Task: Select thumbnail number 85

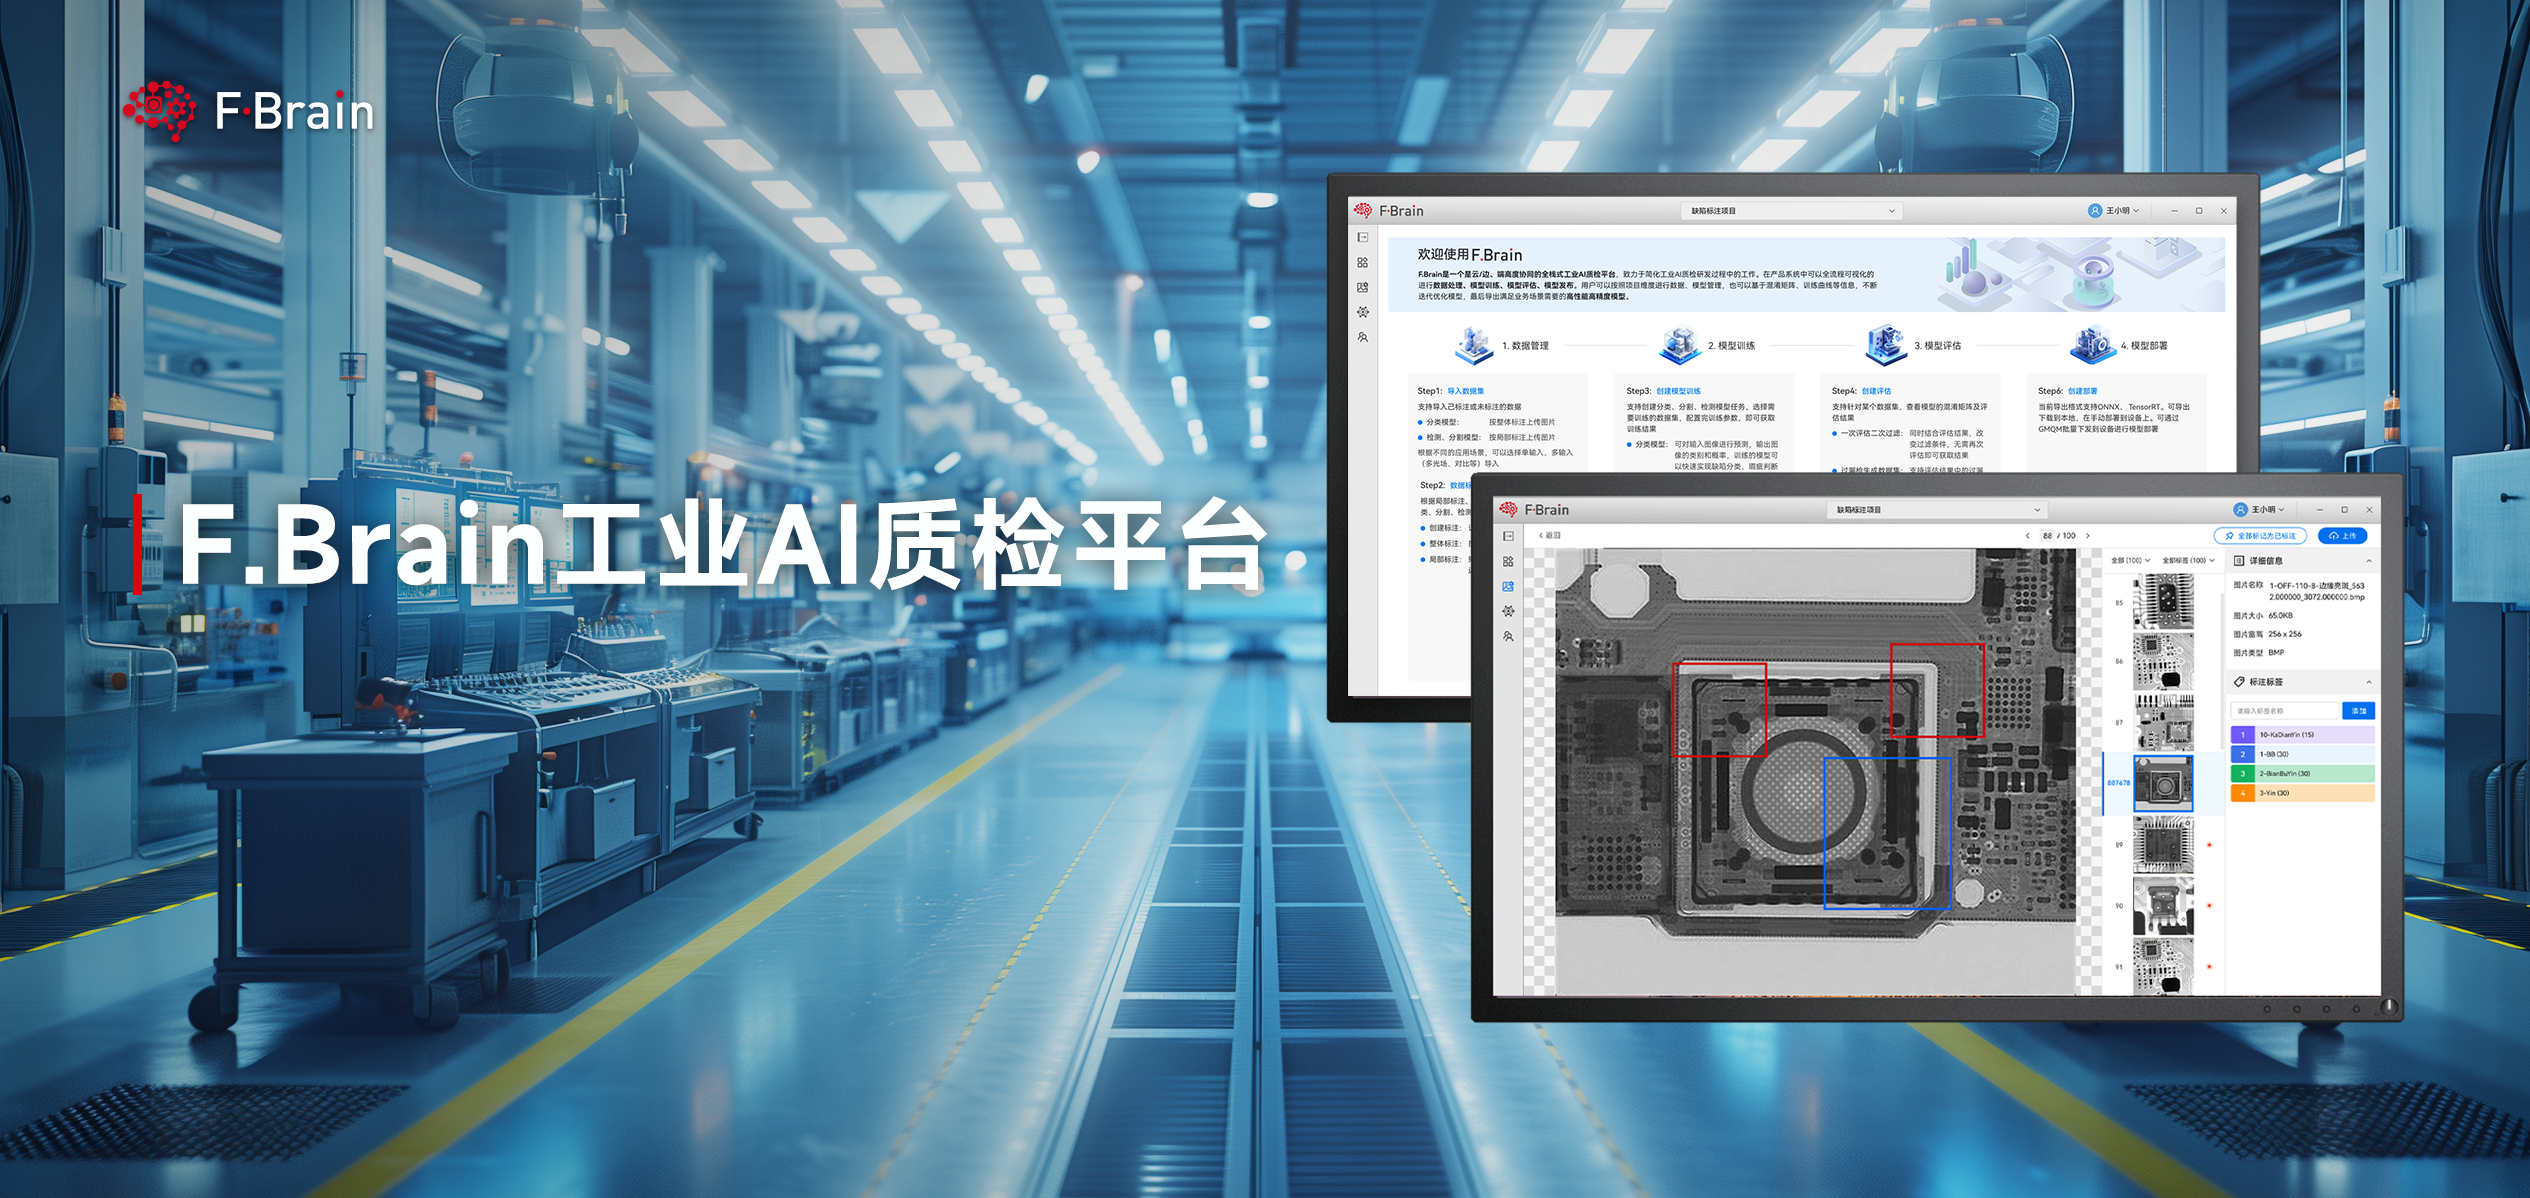Action: 2163,601
